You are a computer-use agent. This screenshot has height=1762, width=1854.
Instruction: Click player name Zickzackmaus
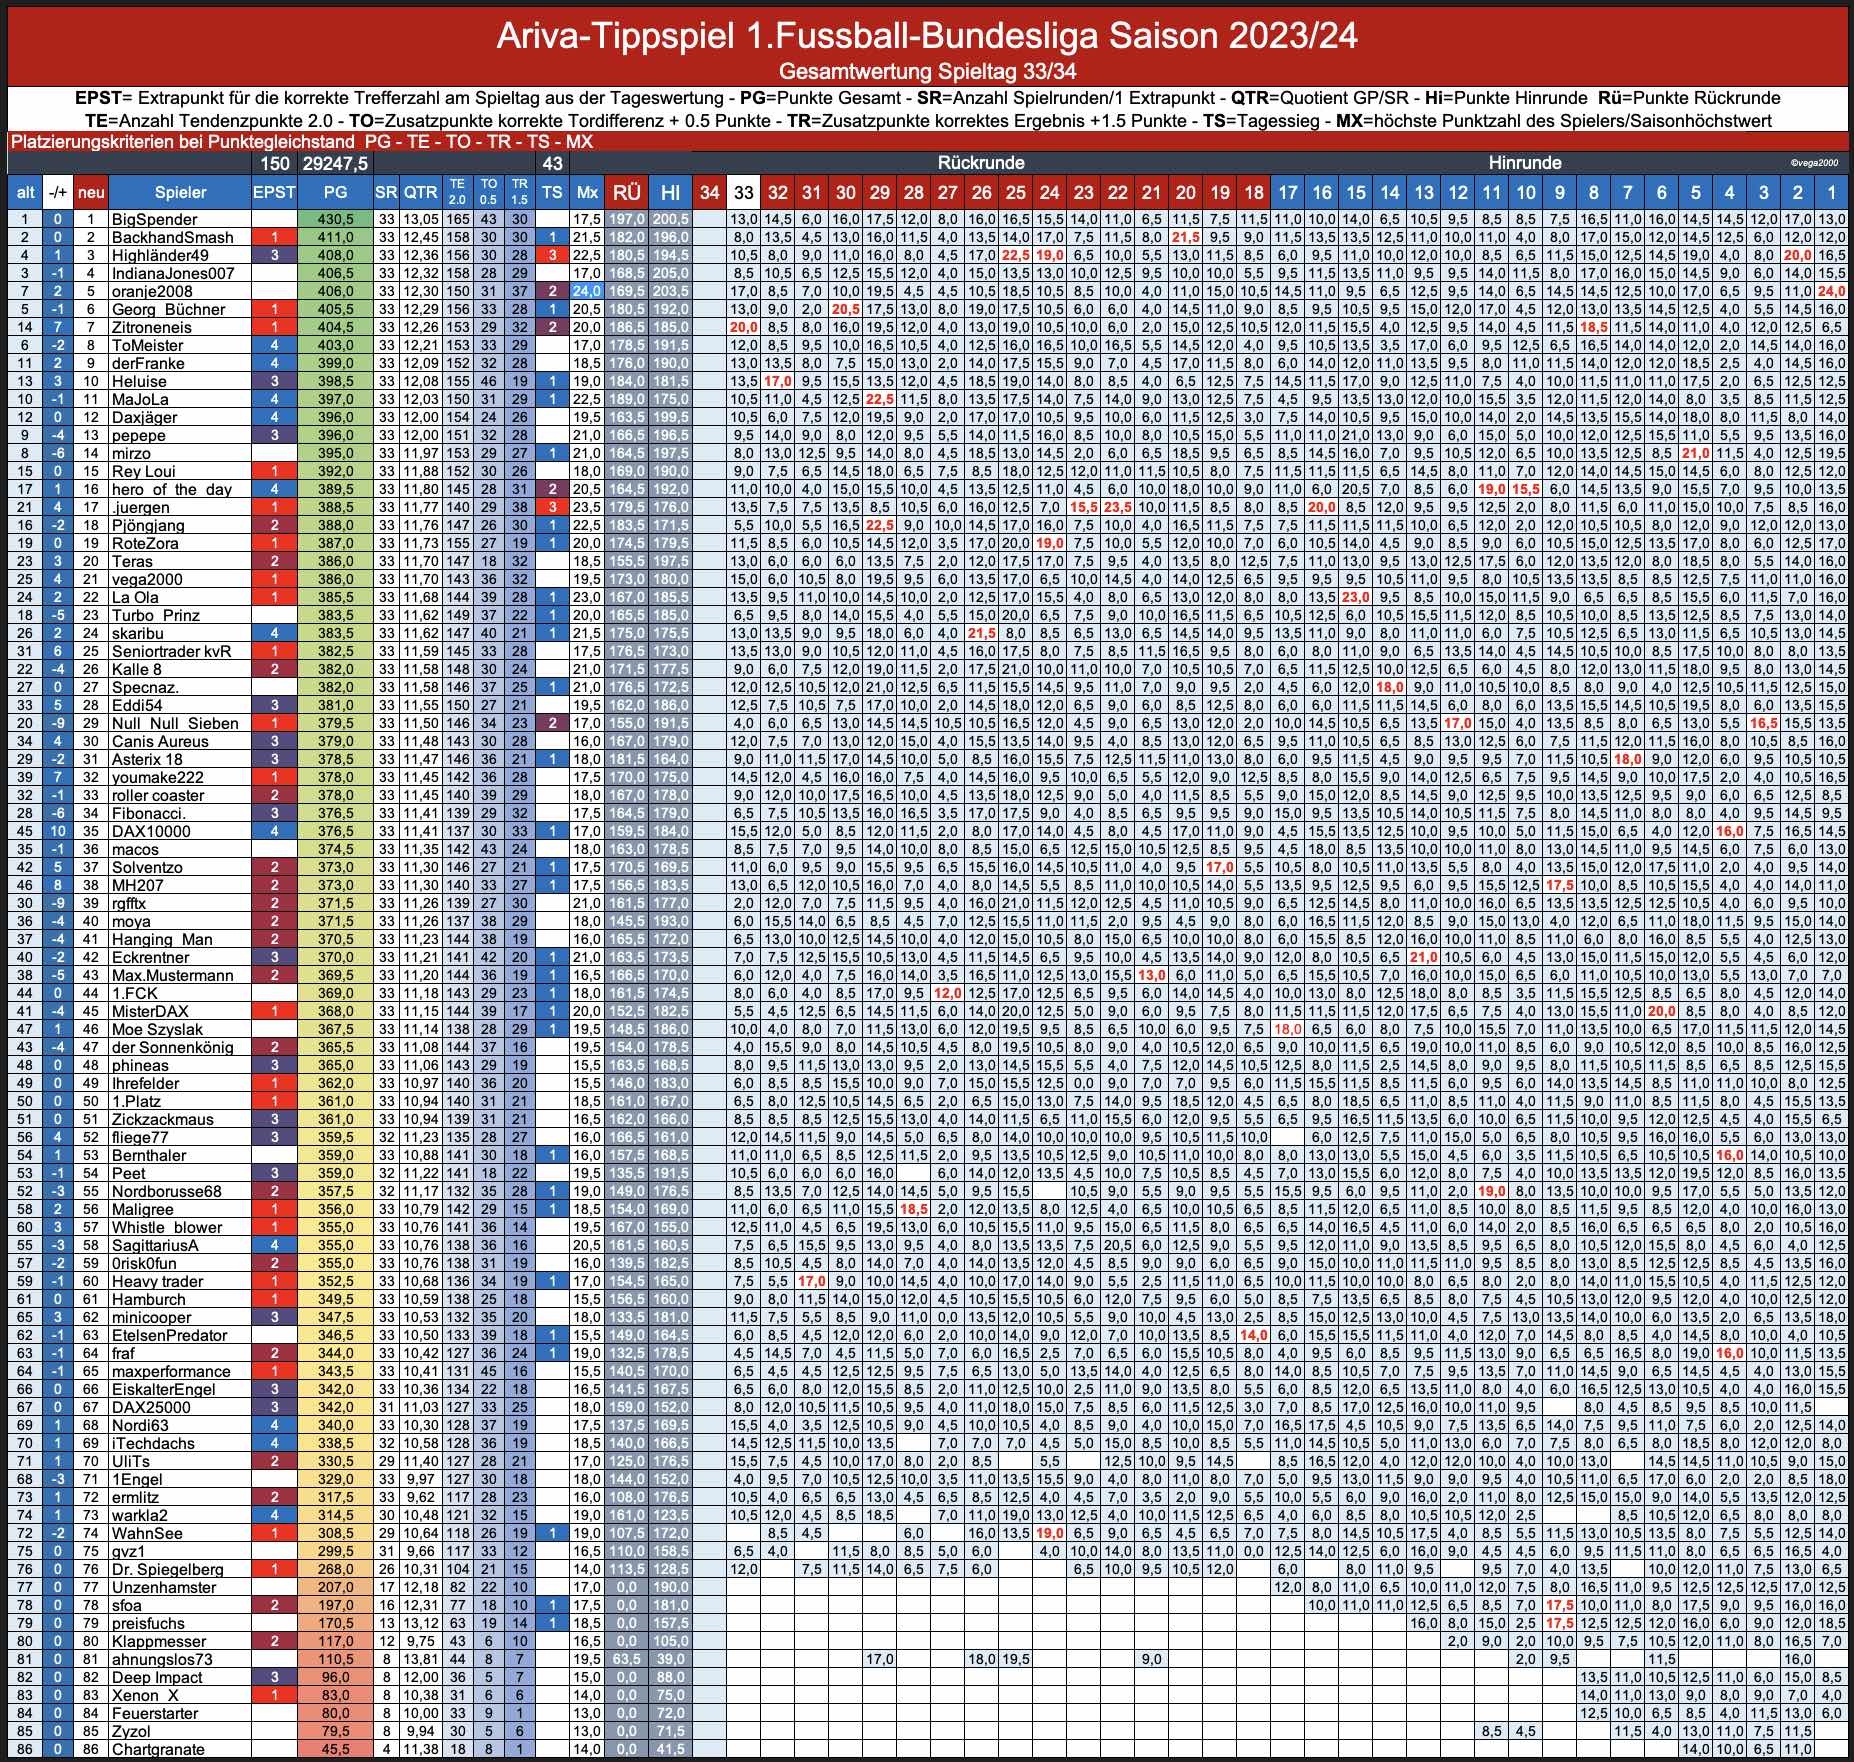pos(163,1119)
